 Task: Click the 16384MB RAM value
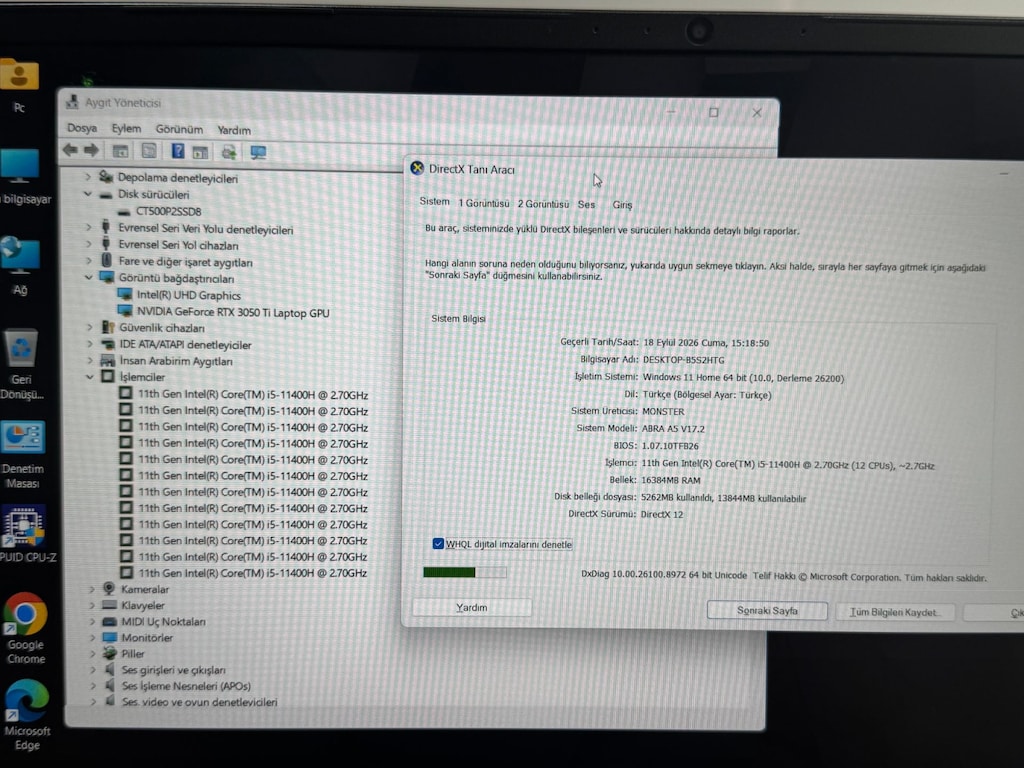[671, 480]
